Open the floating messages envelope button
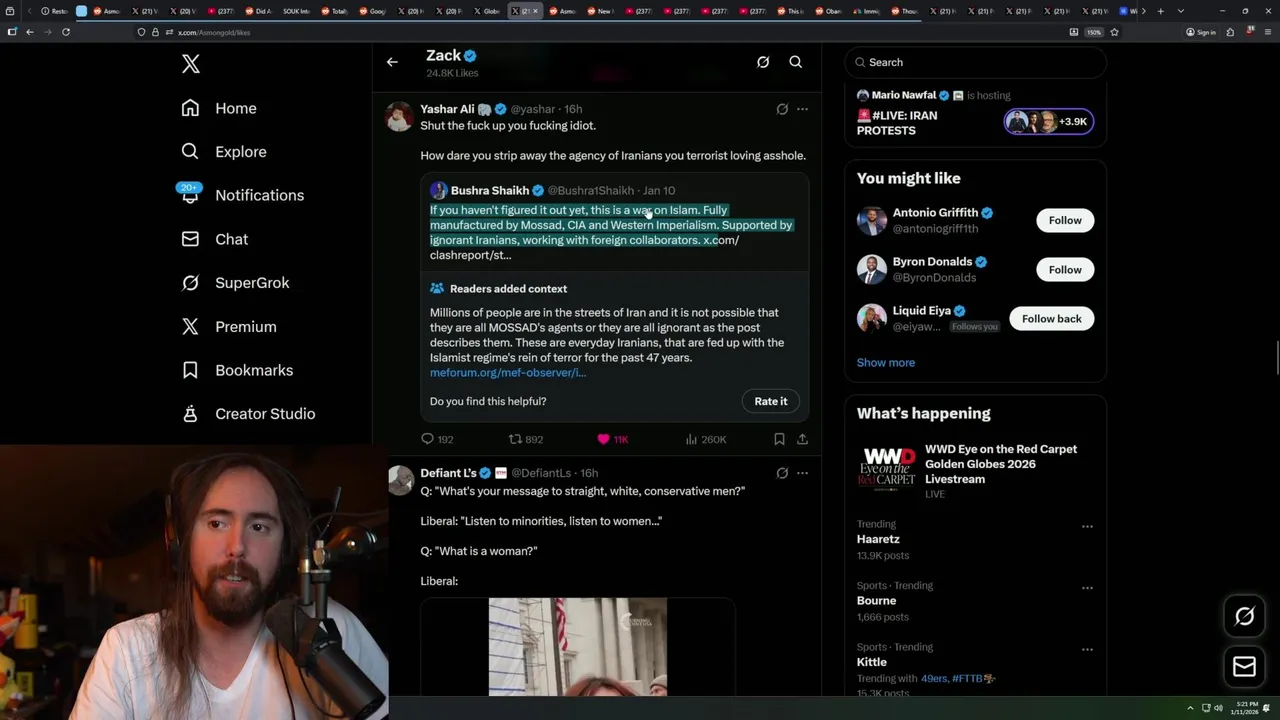Viewport: 1280px width, 720px height. coord(1244,666)
